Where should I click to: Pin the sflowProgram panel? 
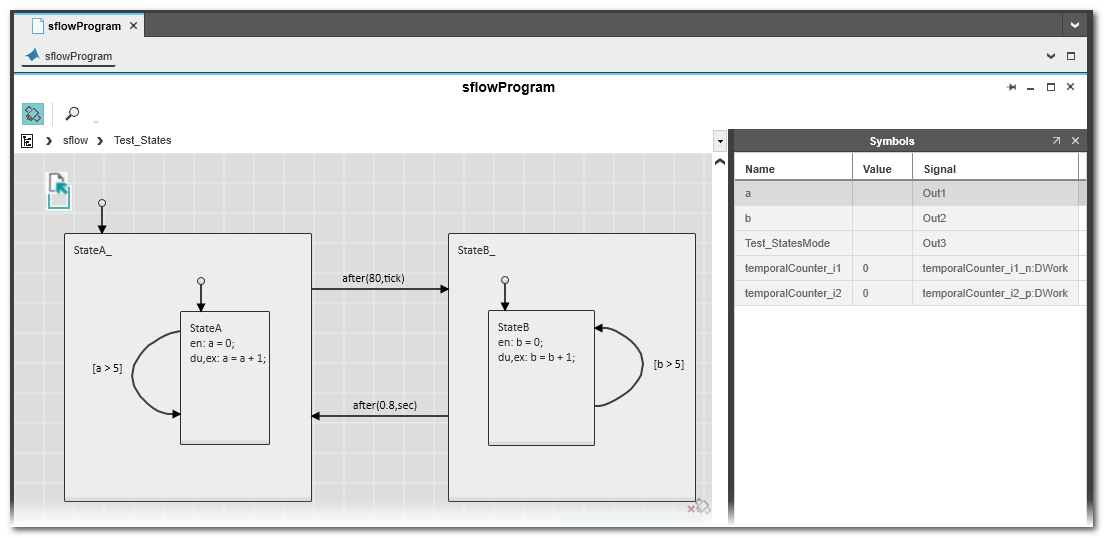coord(1012,88)
